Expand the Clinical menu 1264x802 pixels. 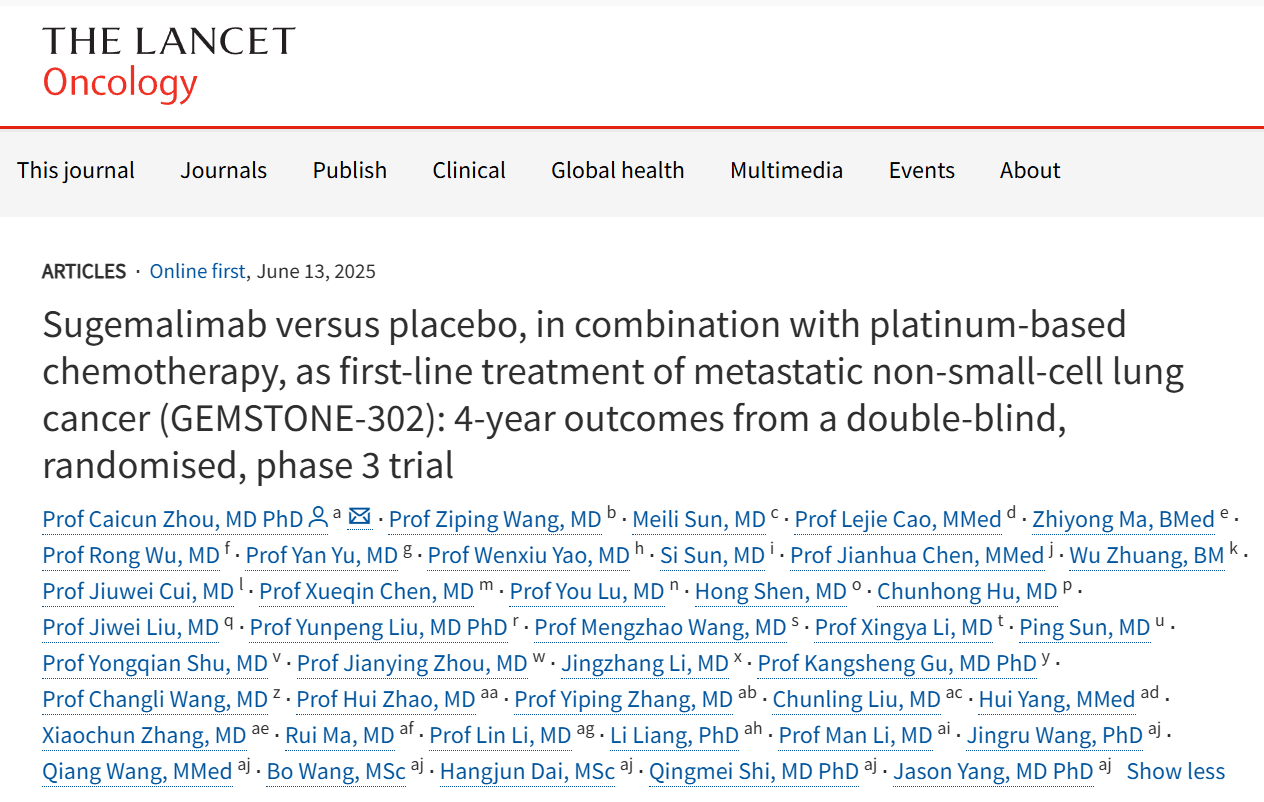(x=469, y=170)
